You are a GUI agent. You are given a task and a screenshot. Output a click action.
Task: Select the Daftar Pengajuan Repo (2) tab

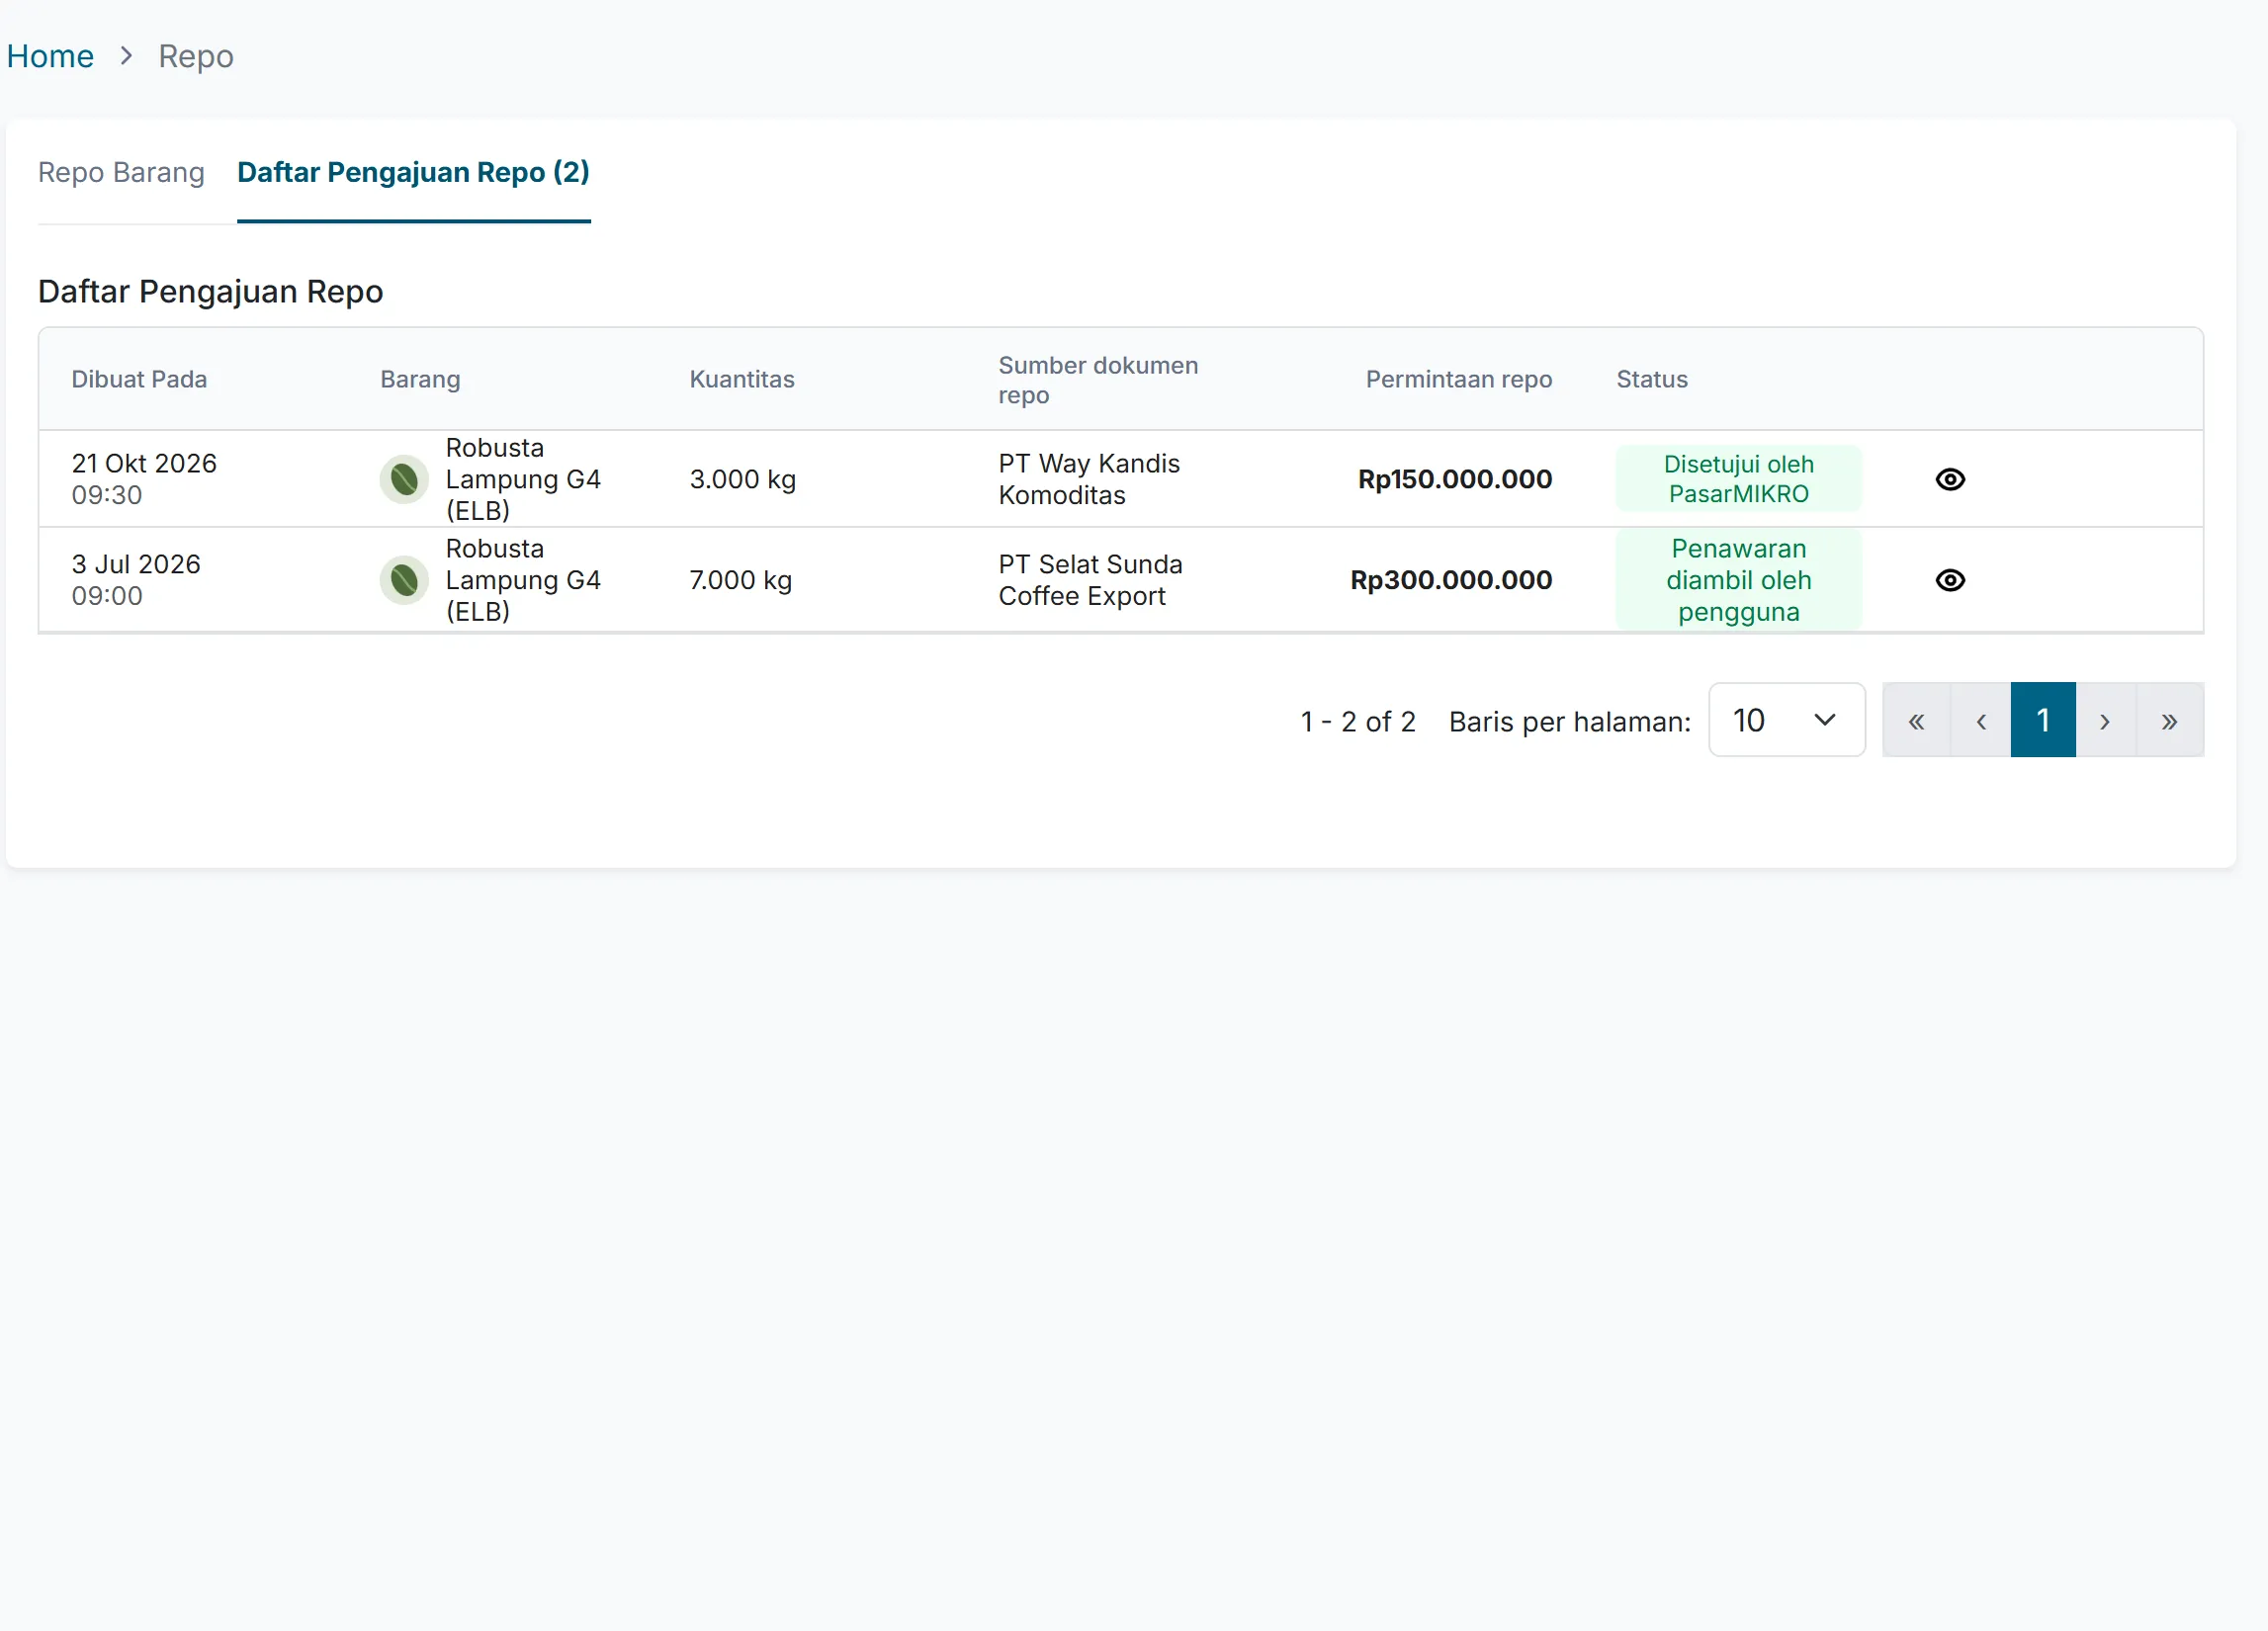pos(414,172)
